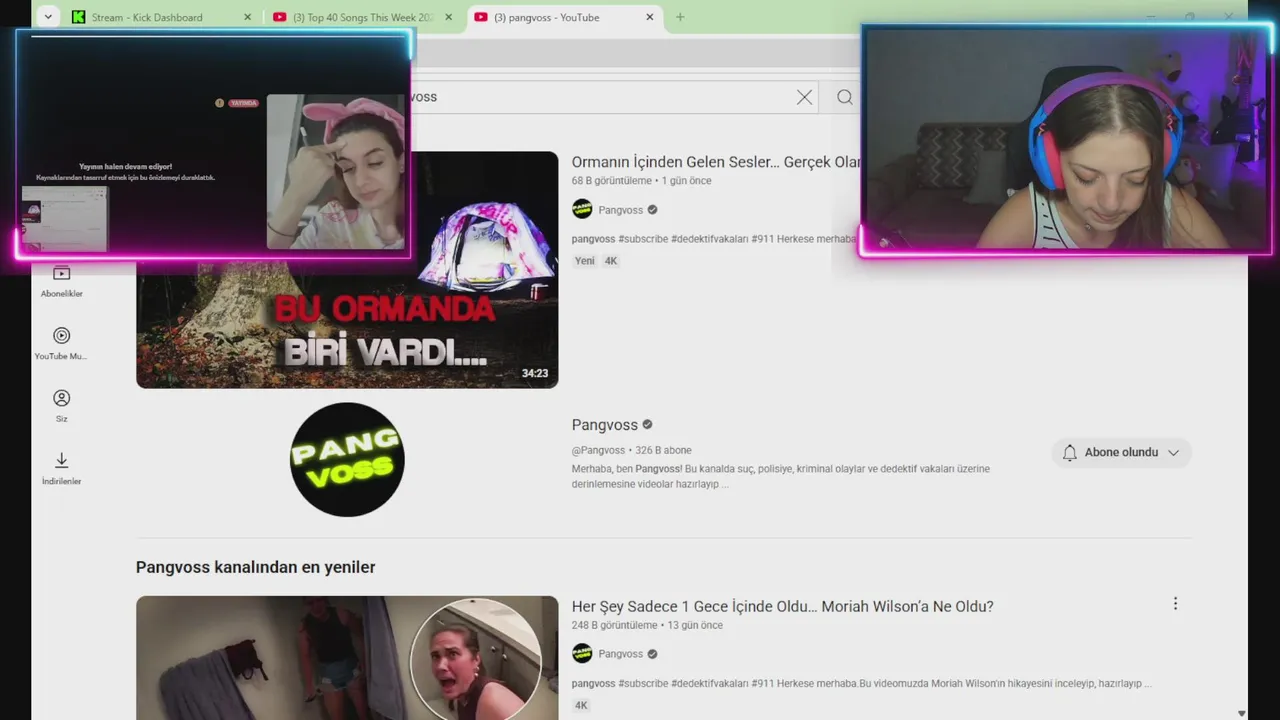
Task: Click Pangvoss avatar under Moriah Wilson video
Action: [582, 654]
